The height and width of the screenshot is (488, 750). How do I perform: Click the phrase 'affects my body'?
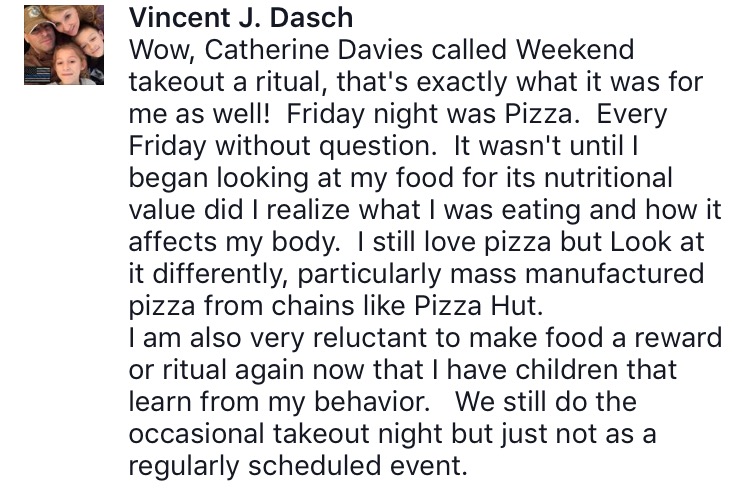(233, 242)
